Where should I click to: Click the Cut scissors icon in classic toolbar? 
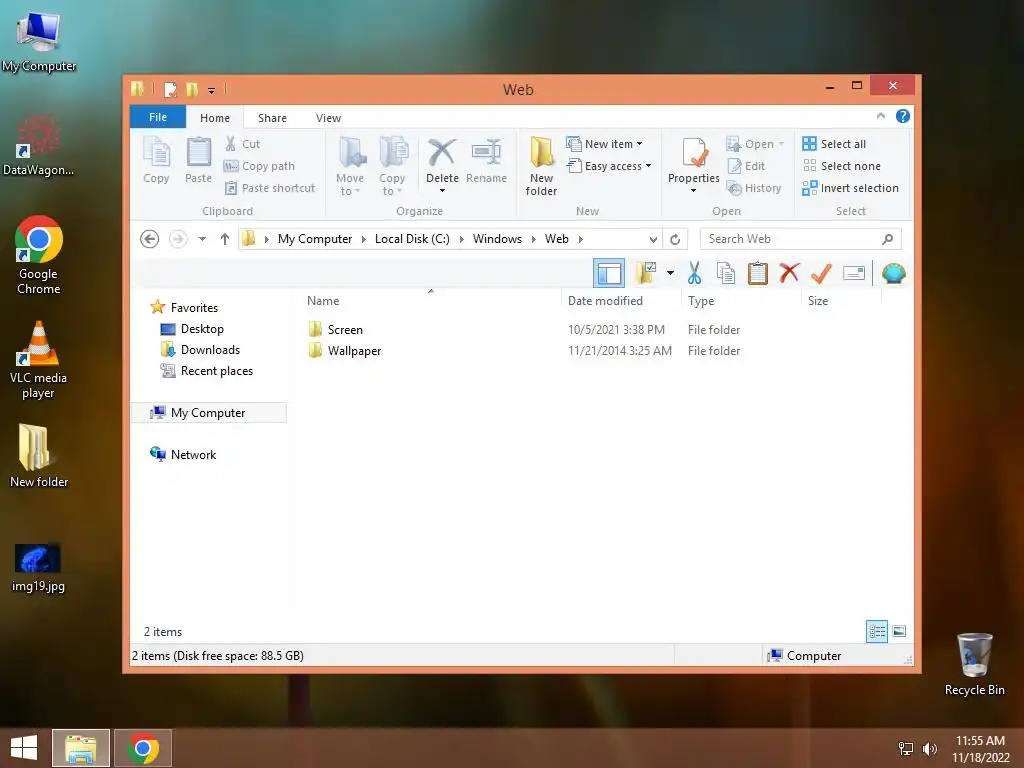coord(694,273)
